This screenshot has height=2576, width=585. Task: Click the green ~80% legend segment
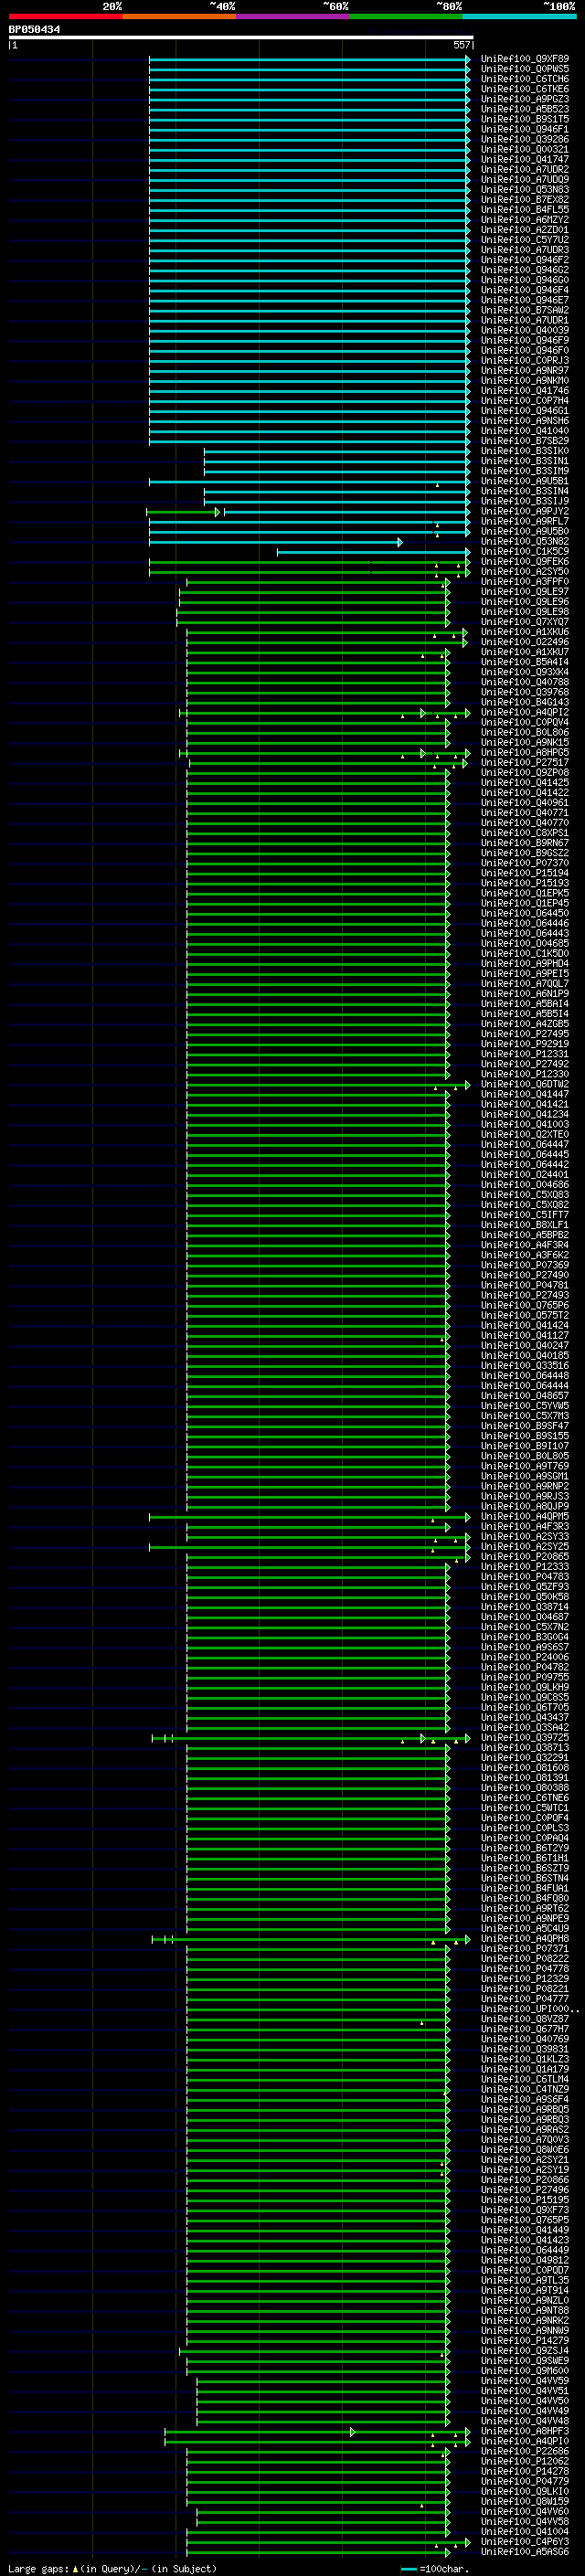point(406,16)
